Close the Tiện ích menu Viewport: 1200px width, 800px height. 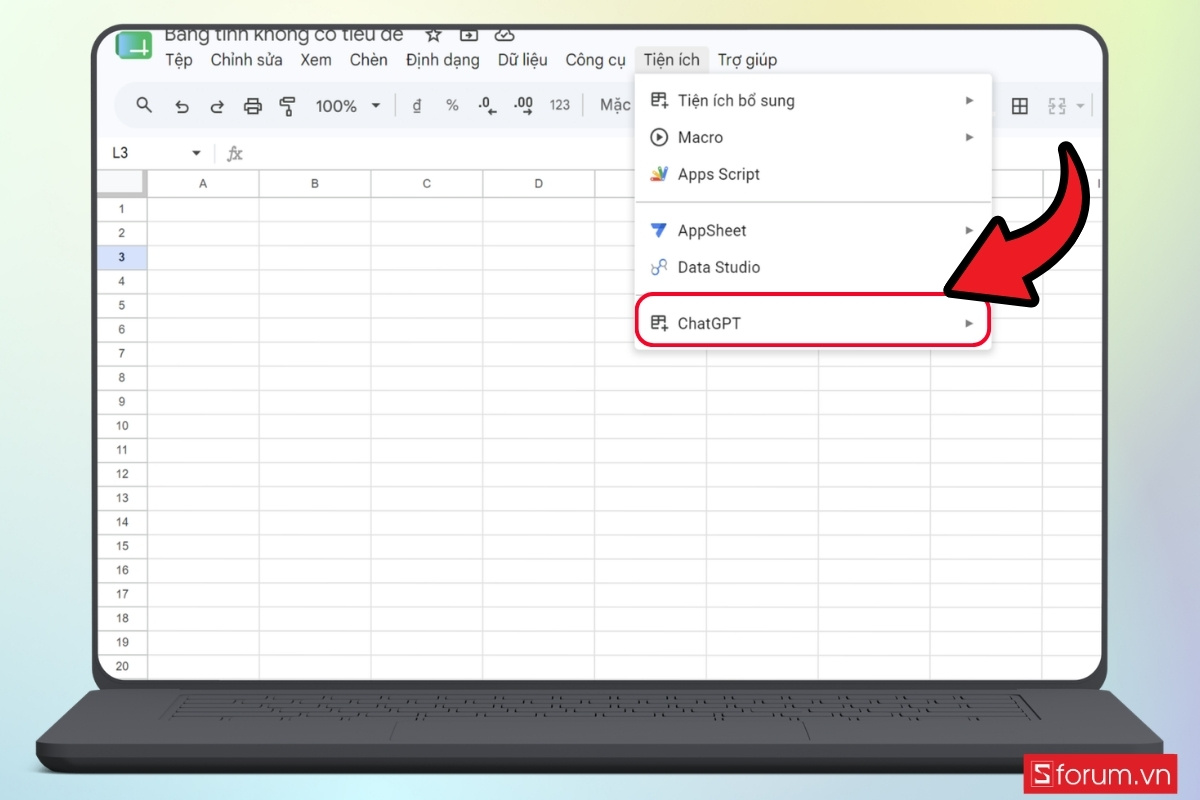[672, 60]
